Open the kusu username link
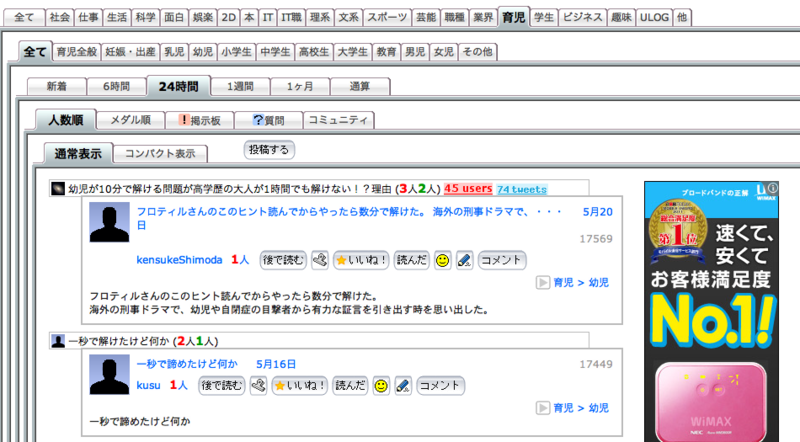800x442 pixels. pos(148,385)
